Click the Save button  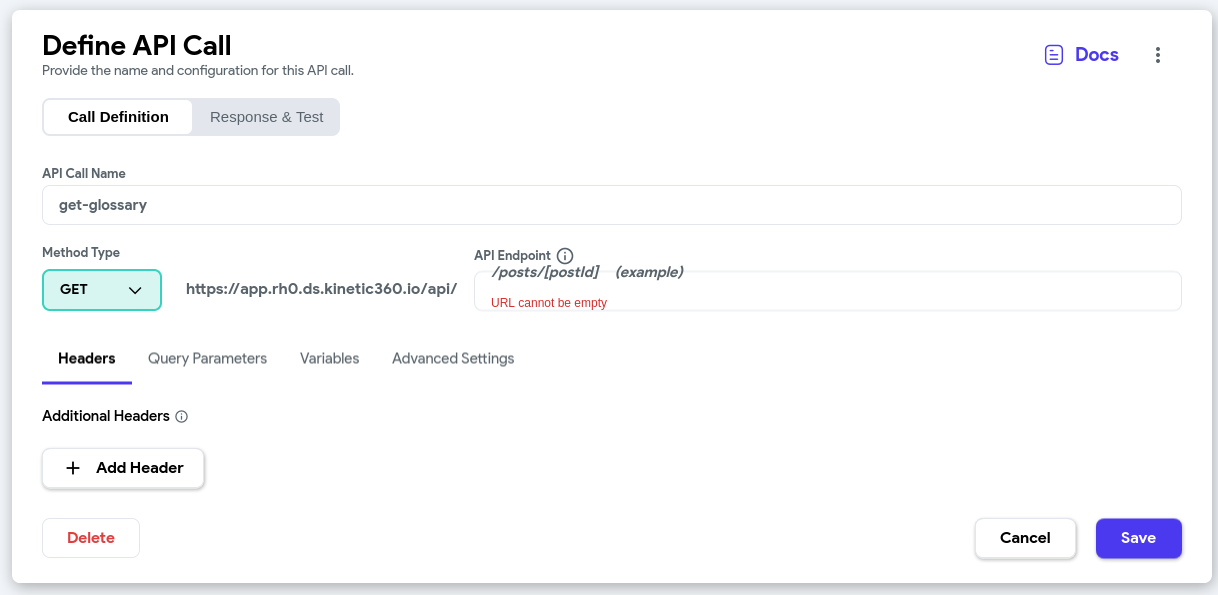tap(1138, 537)
